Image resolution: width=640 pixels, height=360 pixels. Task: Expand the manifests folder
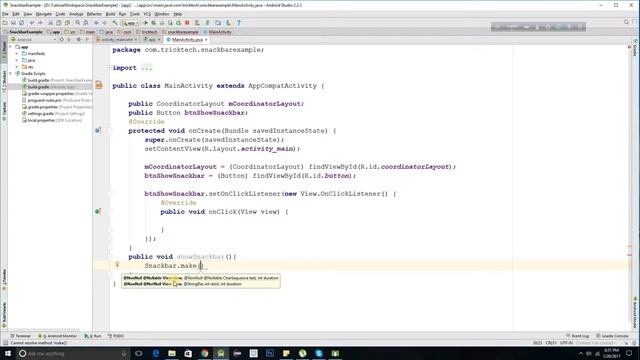pos(17,53)
